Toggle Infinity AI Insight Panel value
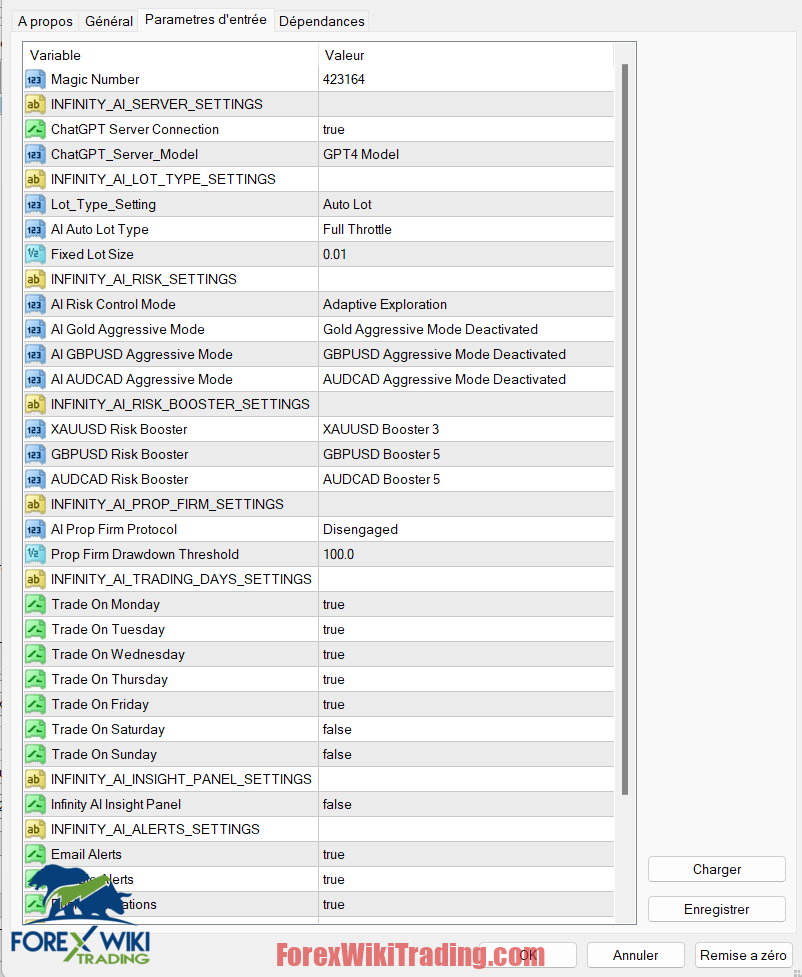The height and width of the screenshot is (977, 802). click(466, 804)
